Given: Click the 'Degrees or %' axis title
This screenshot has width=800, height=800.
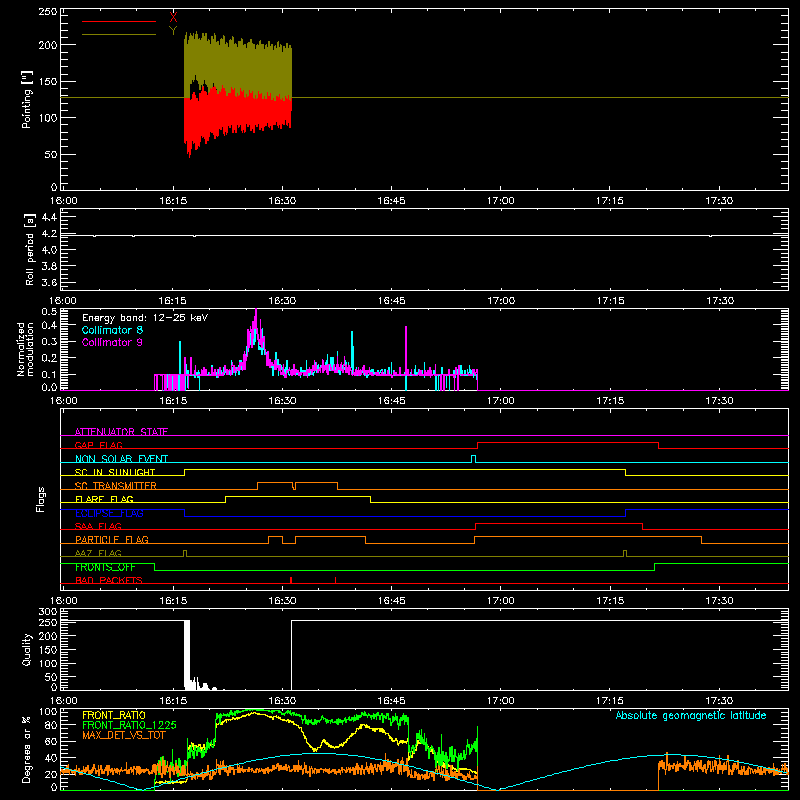Looking at the screenshot, I should 27,749.
